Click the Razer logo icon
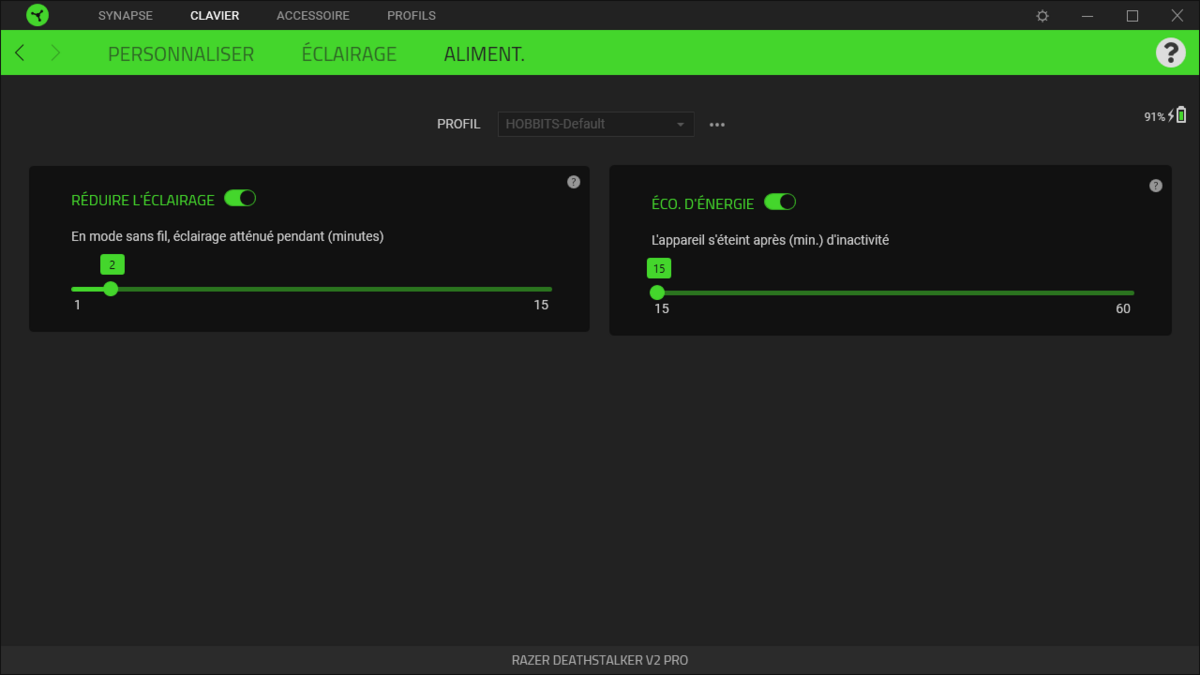 click(37, 15)
